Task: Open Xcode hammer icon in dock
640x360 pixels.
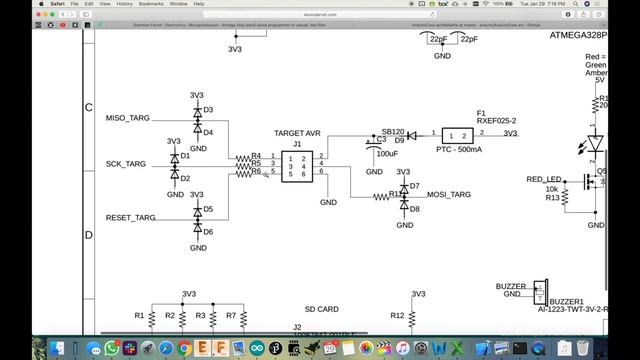Action: pyautogui.click(x=484, y=349)
